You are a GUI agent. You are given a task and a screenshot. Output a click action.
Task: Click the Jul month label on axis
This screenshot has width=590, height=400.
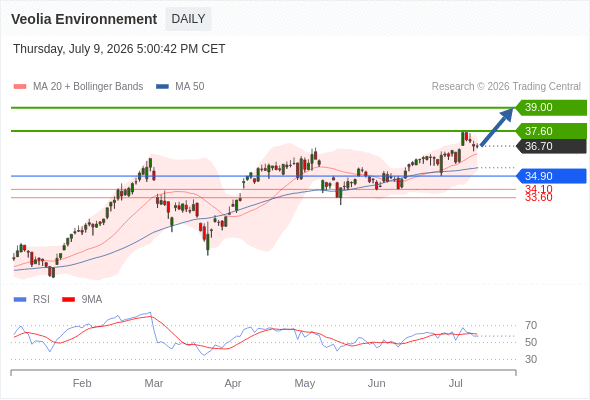pos(456,383)
